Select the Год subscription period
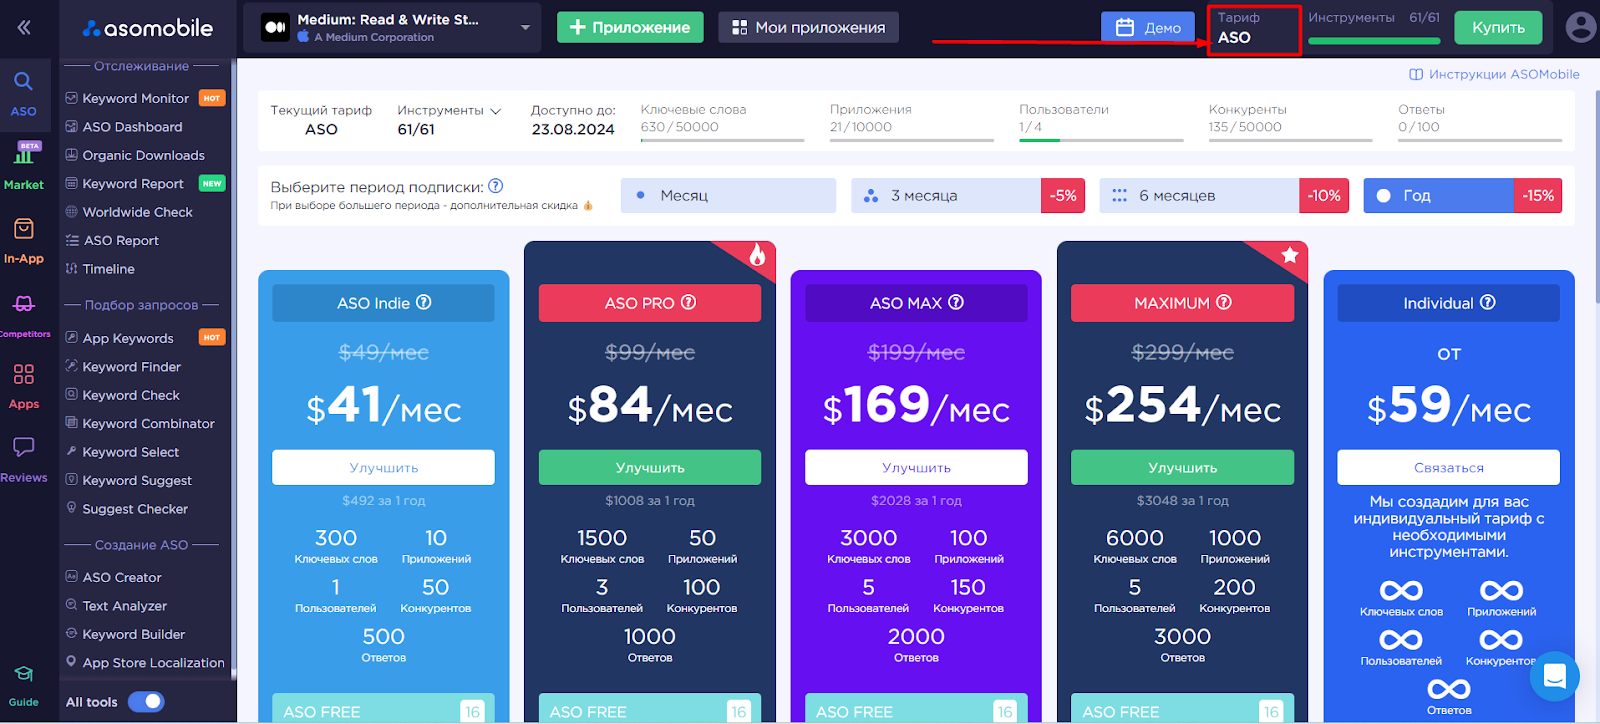The width and height of the screenshot is (1600, 724). (1463, 196)
